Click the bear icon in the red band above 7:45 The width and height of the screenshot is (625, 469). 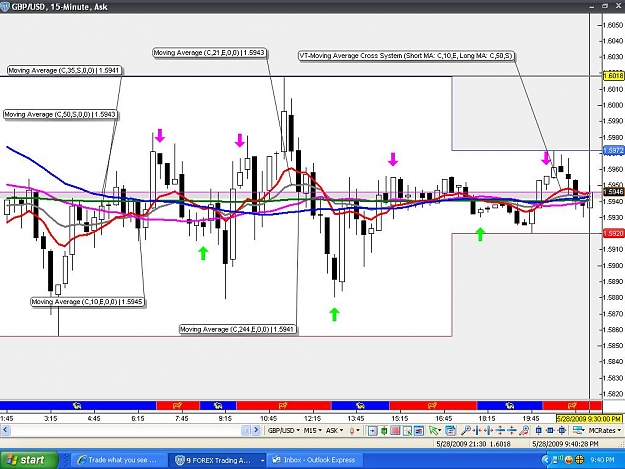[x=177, y=406]
